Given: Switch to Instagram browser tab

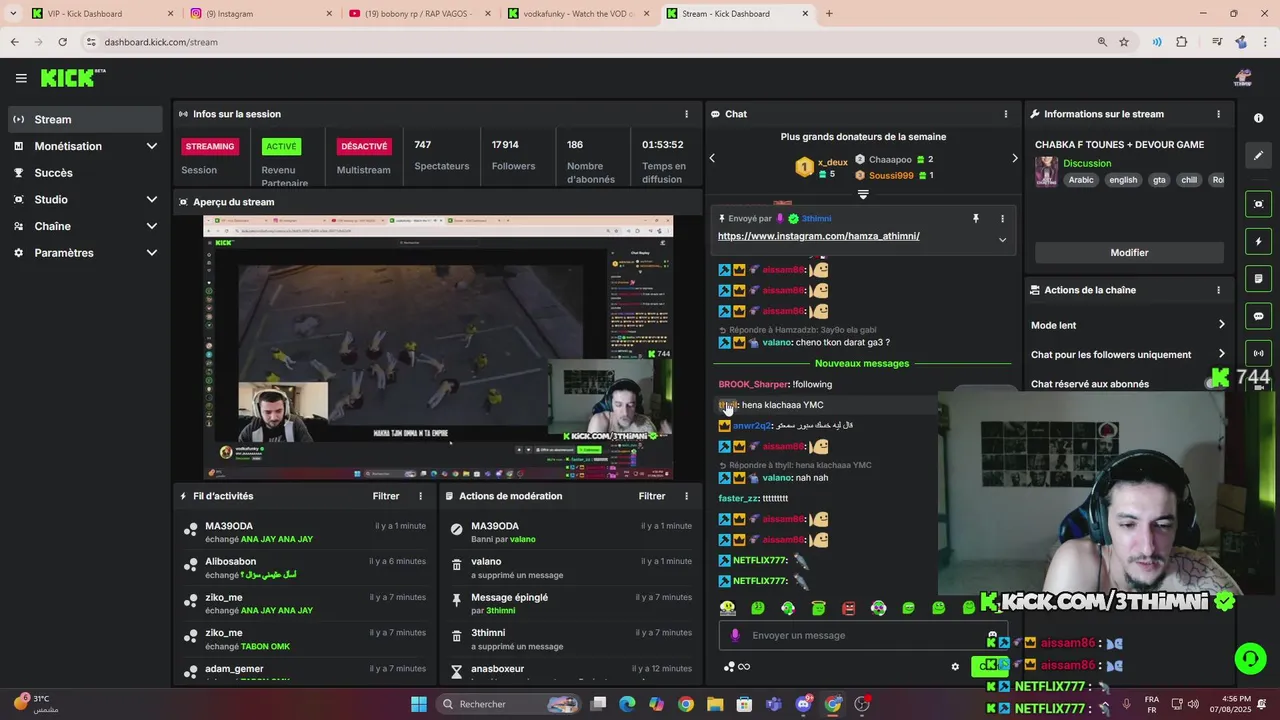Looking at the screenshot, I should pyautogui.click(x=262, y=14).
